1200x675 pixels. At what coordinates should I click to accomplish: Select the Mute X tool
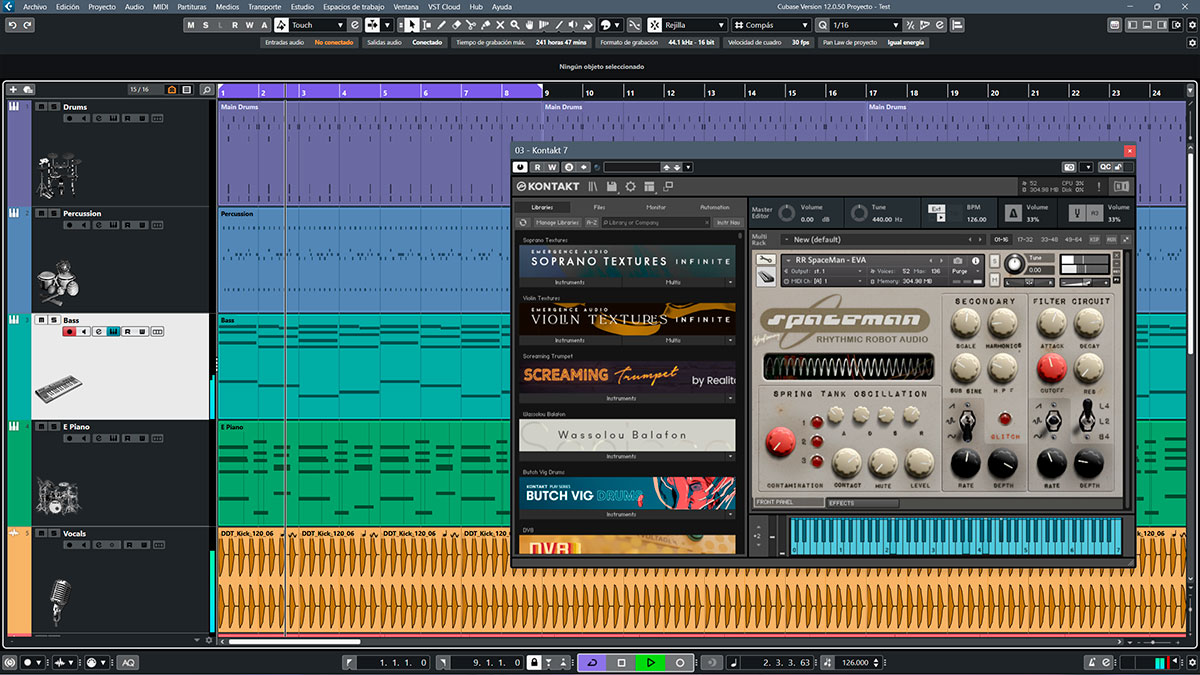click(500, 25)
